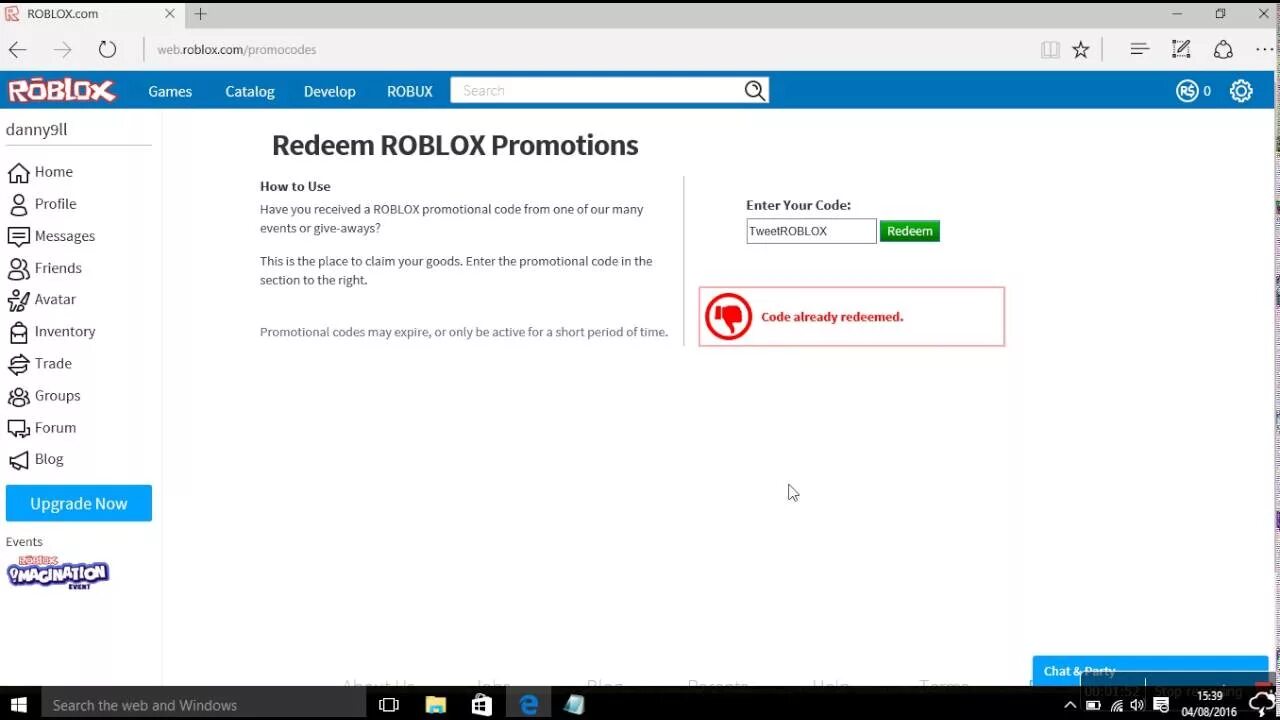Open Windows Store from taskbar
Image resolution: width=1280 pixels, height=720 pixels.
[482, 705]
